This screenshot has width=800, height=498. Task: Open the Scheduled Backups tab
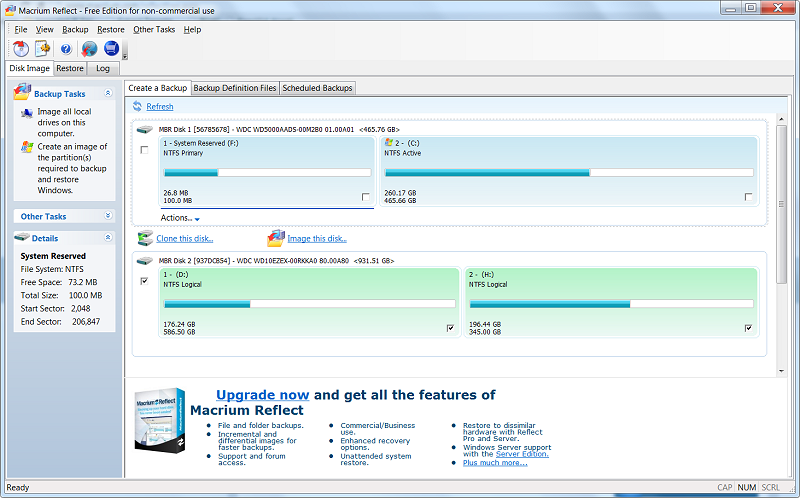click(x=317, y=88)
